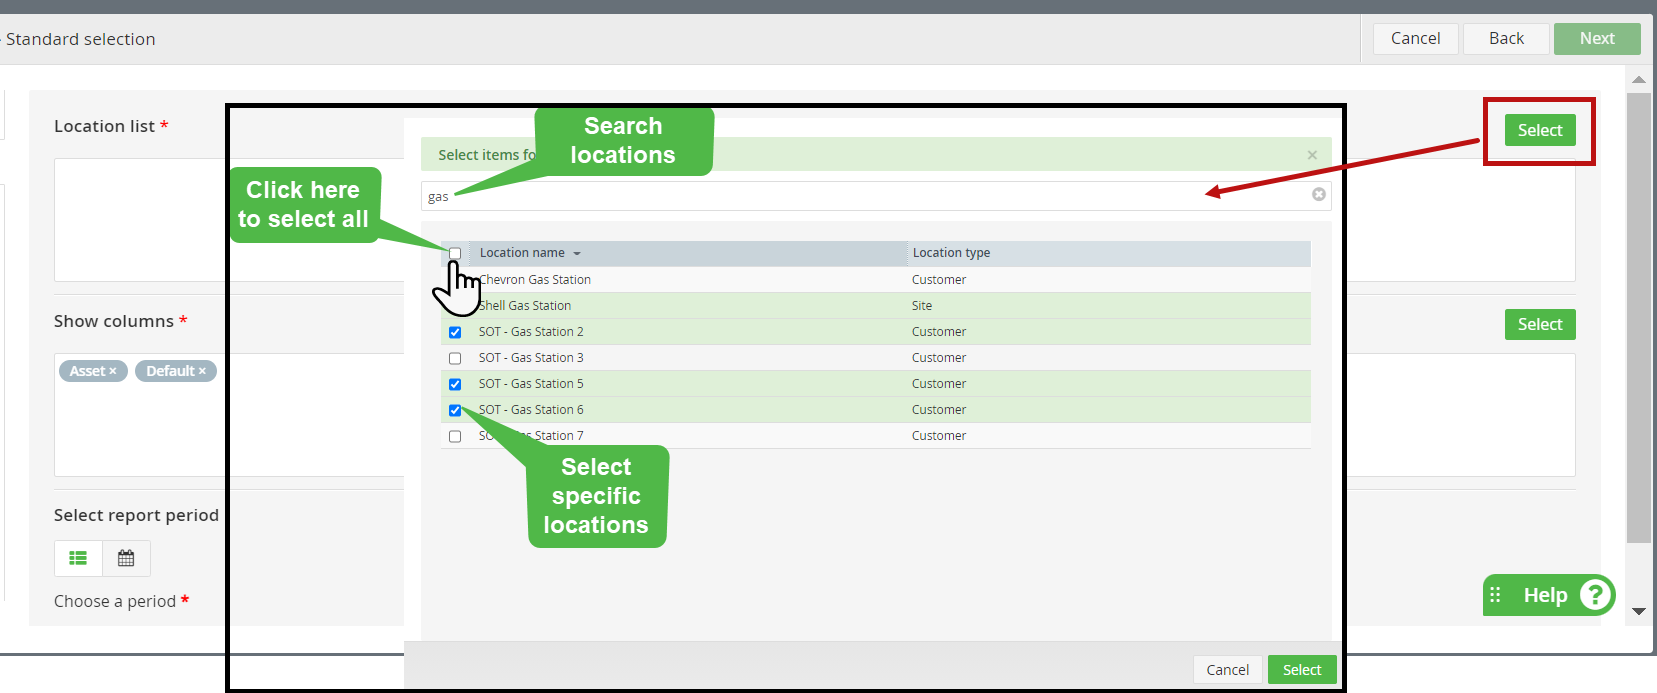Image resolution: width=1657 pixels, height=693 pixels.
Task: Select Shell Gas Station row
Action: 875,306
